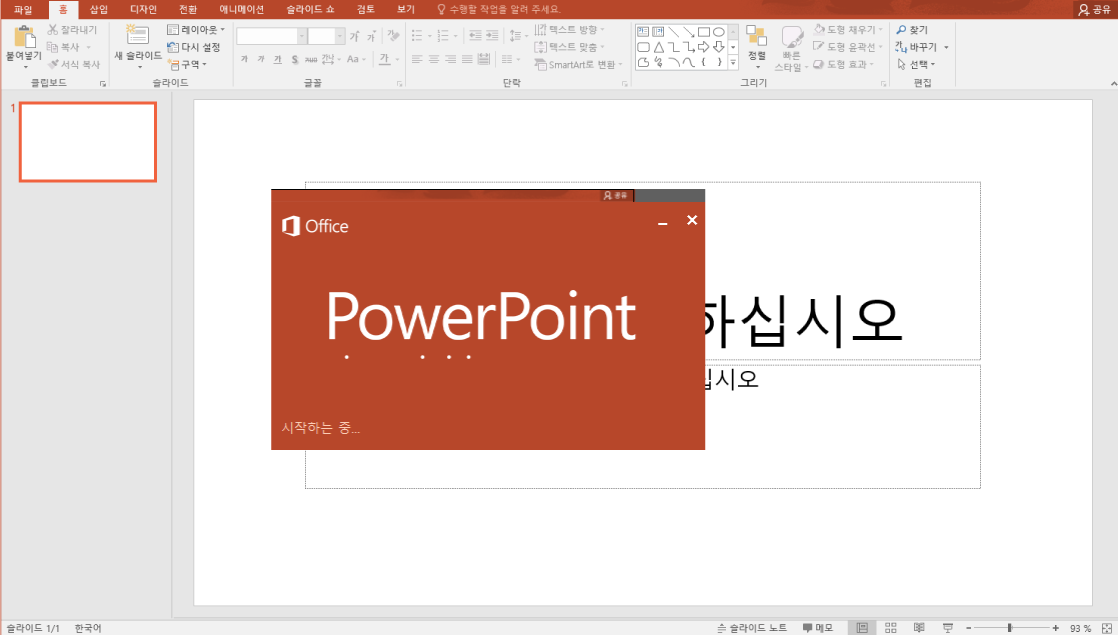The image size is (1118, 635).
Task: Toggle italic formatting
Action: (x=261, y=59)
